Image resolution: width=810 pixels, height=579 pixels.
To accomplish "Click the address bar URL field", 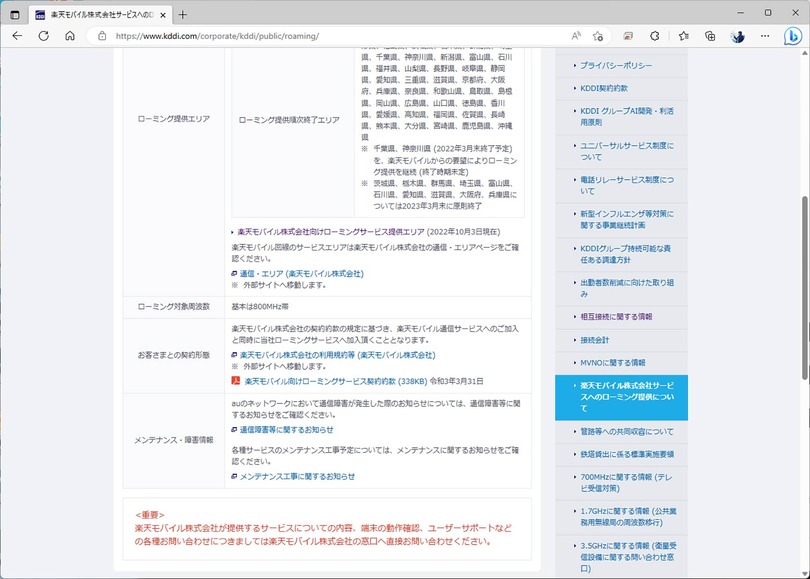I will click(331, 36).
